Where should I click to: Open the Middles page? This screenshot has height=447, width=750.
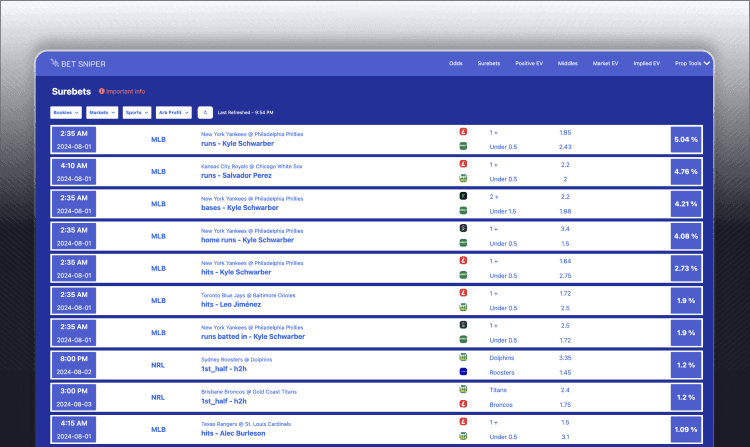568,63
